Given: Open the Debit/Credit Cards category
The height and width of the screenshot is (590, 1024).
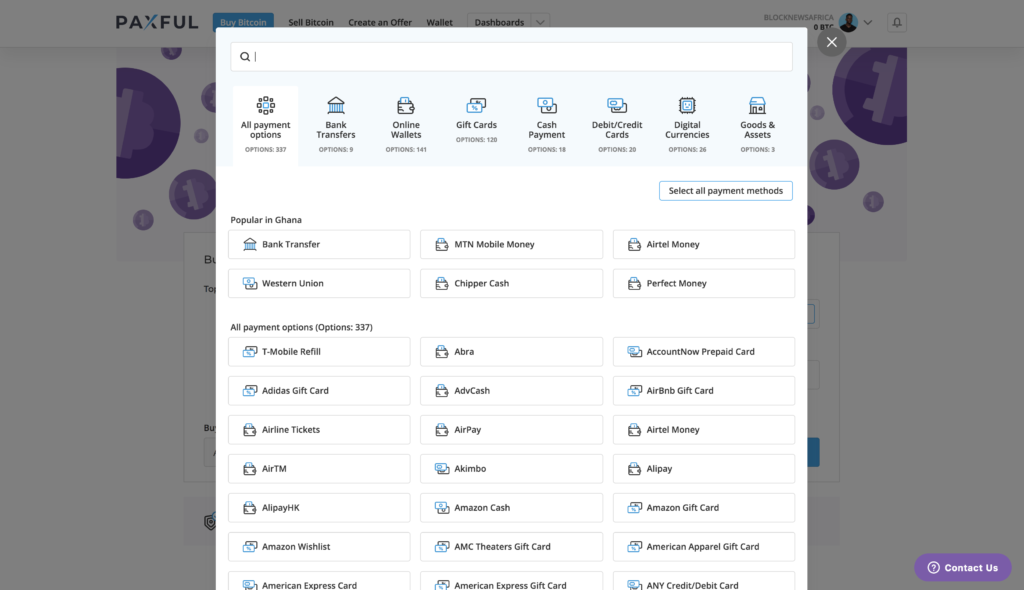Looking at the screenshot, I should (616, 125).
